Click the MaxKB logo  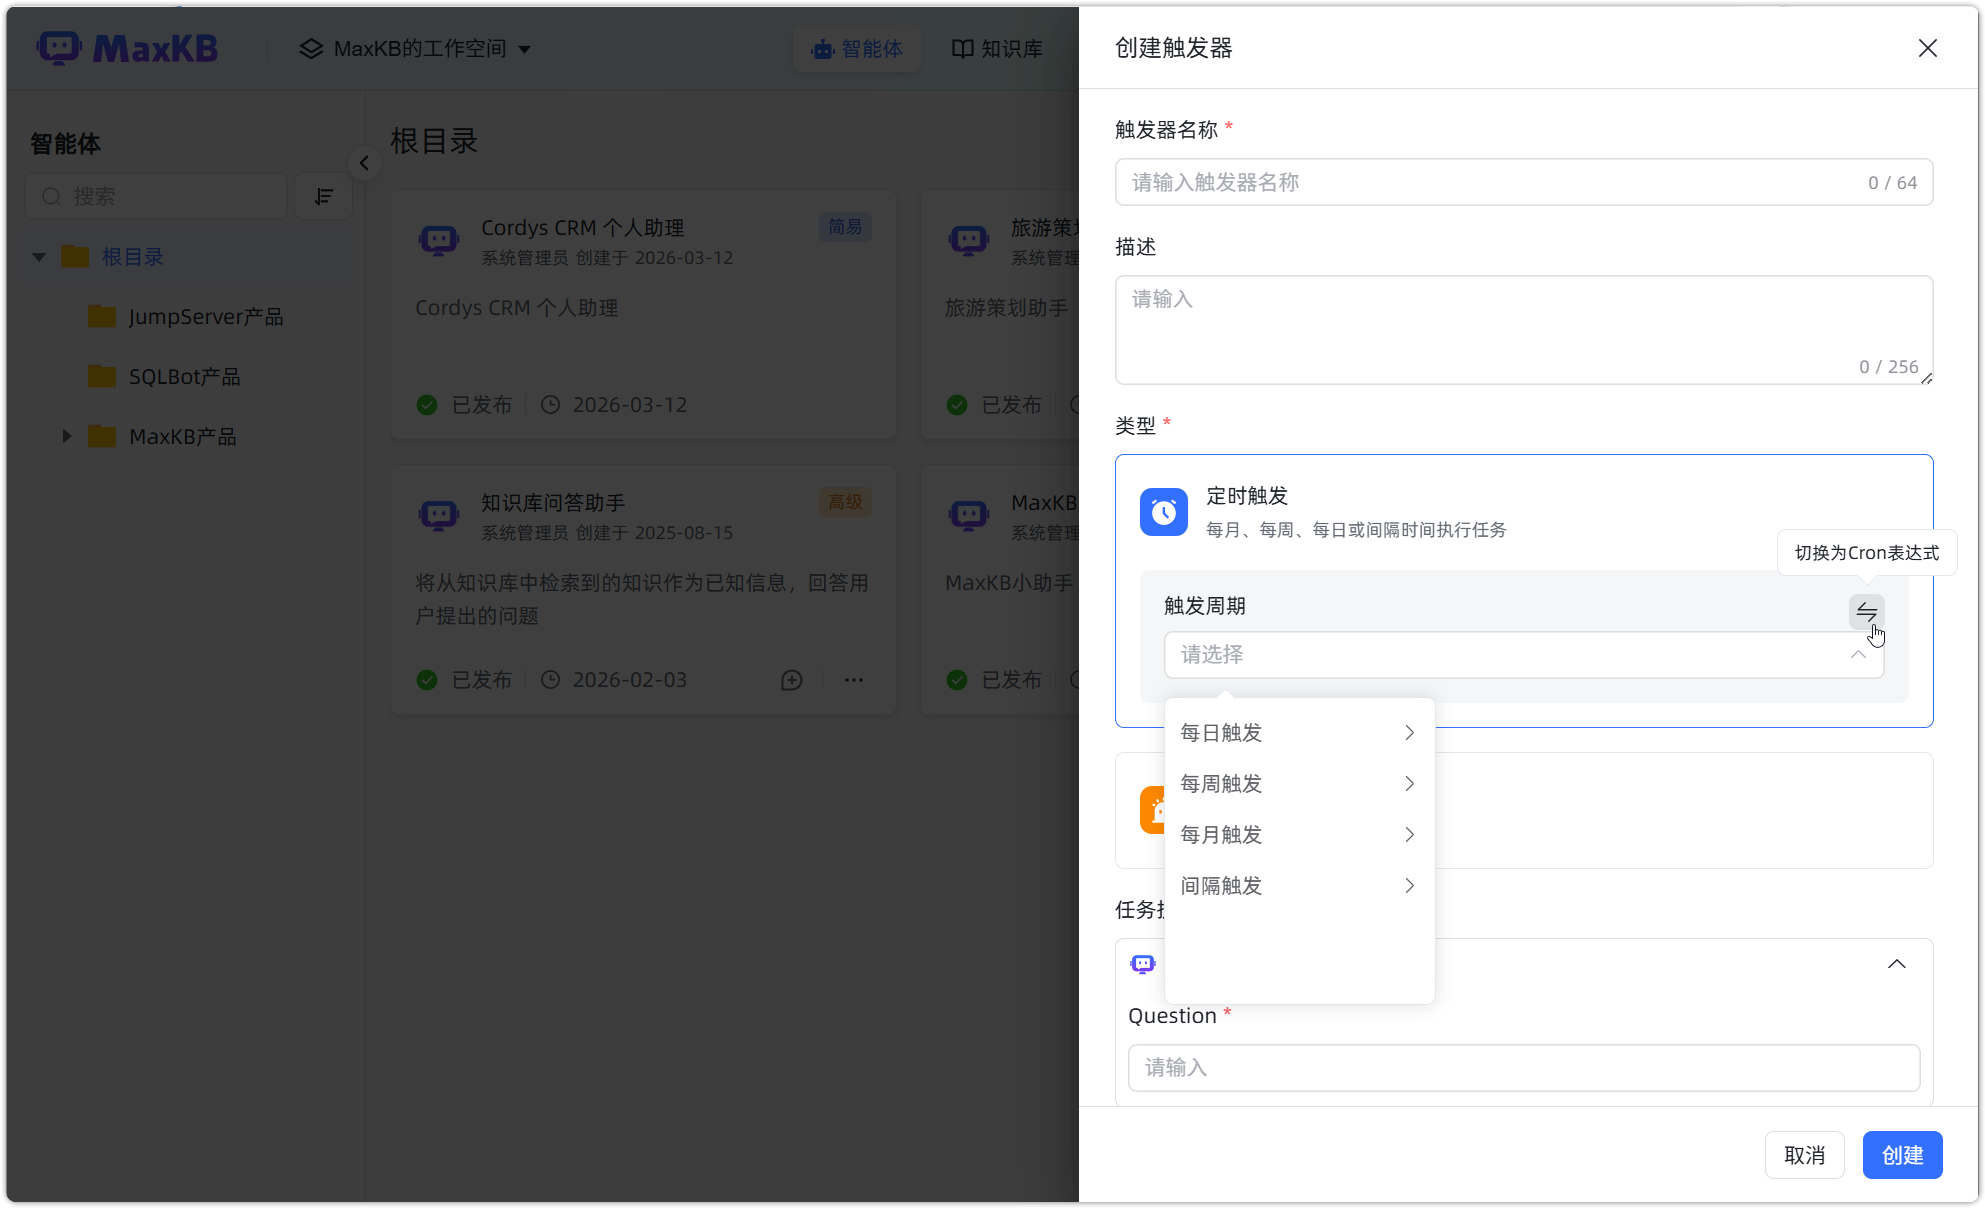pyautogui.click(x=127, y=48)
